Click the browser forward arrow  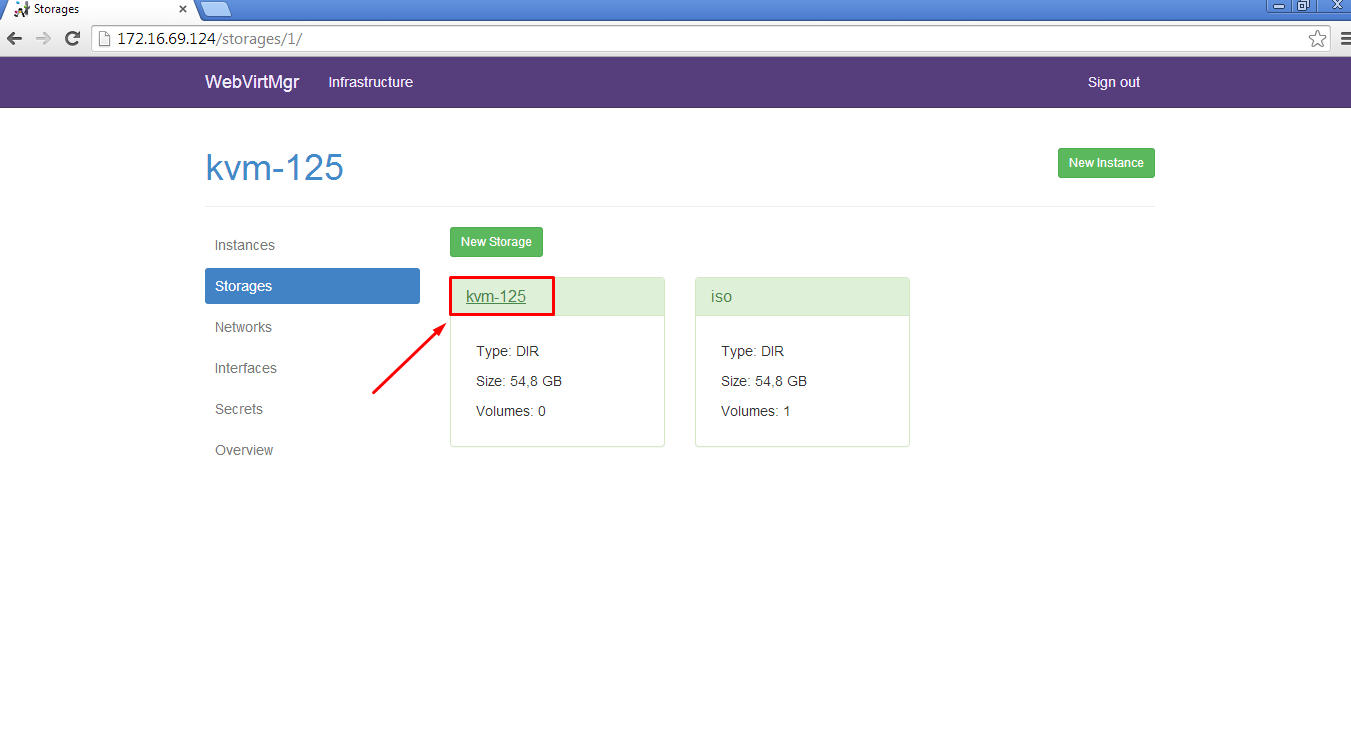pos(43,39)
